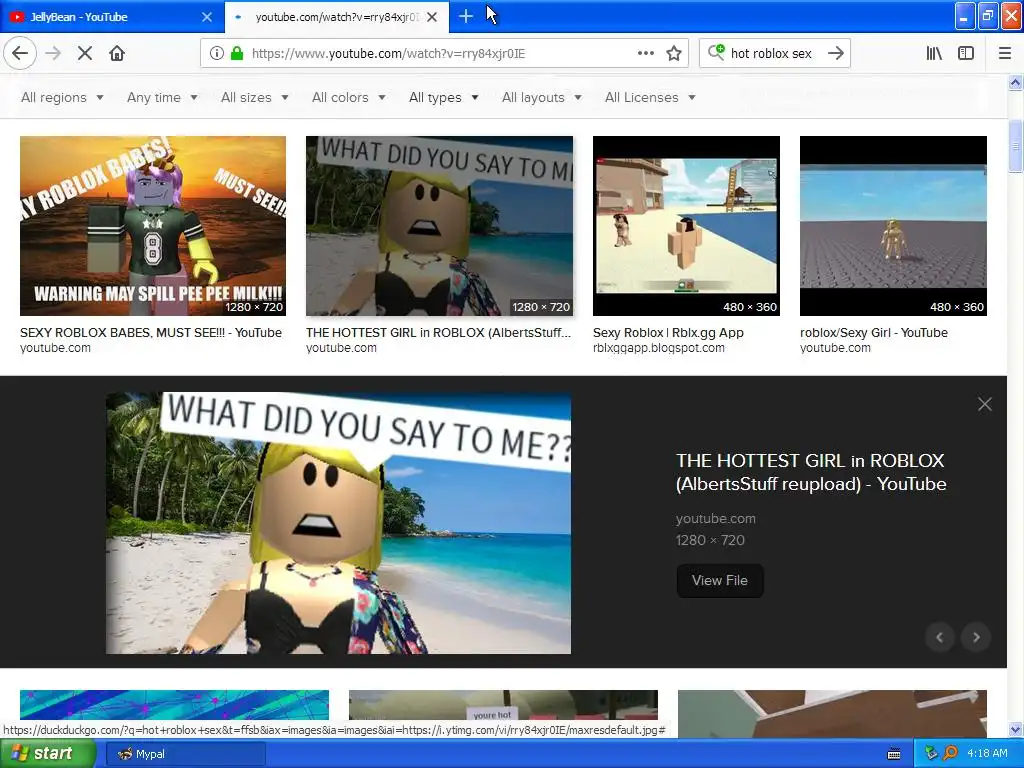Click the tray icon left of the magnifier
The image size is (1024, 768).
point(931,753)
